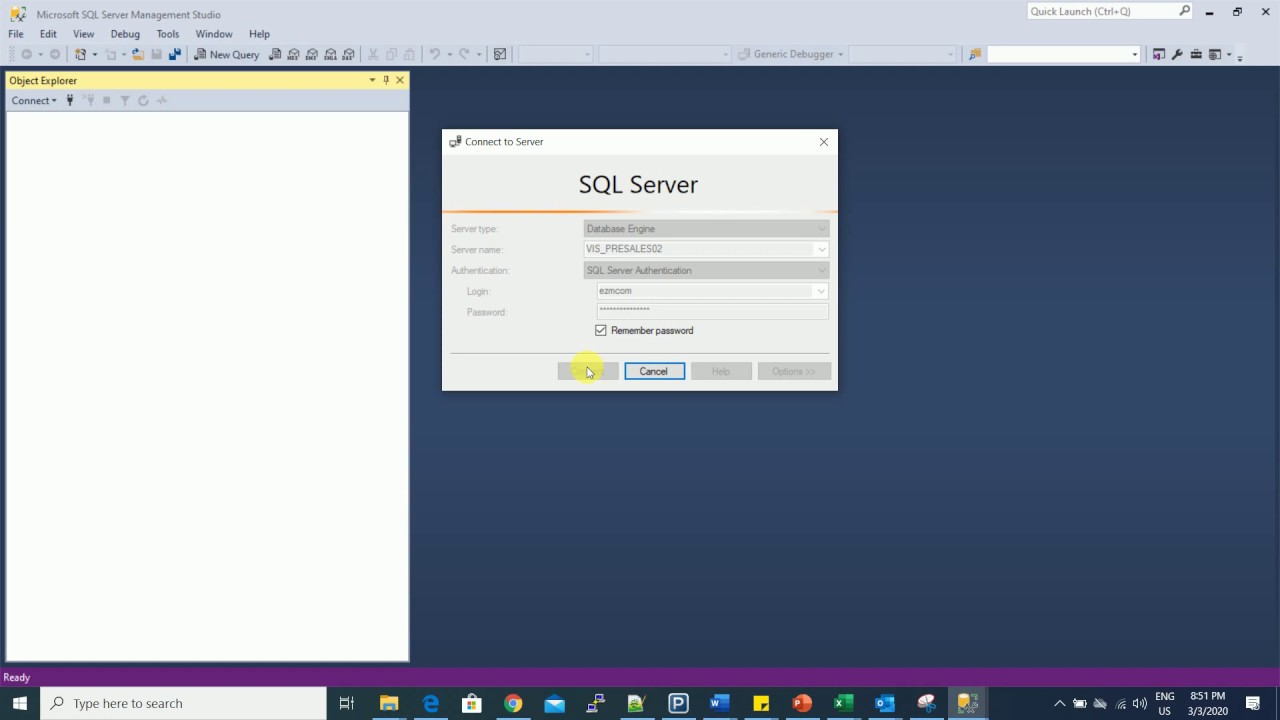Open the File menu

(x=16, y=34)
